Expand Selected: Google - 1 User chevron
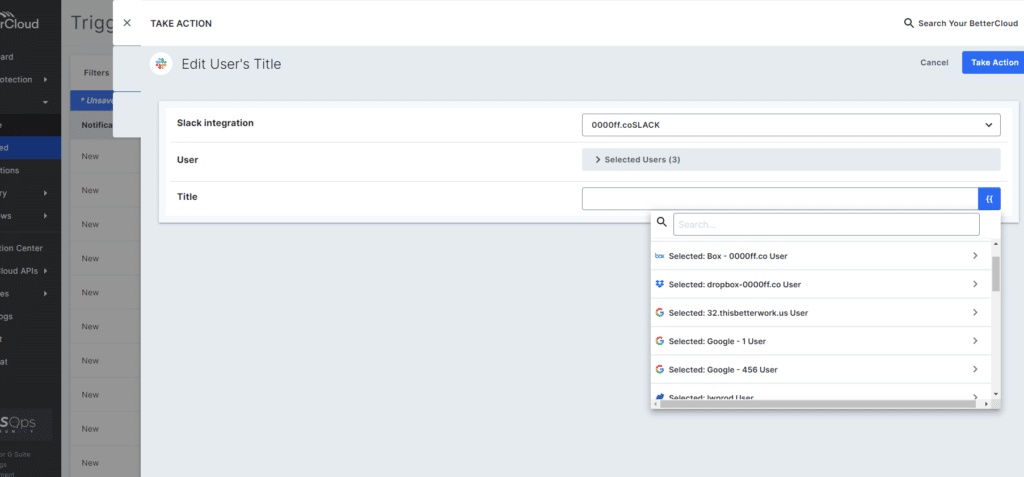 [x=975, y=340]
